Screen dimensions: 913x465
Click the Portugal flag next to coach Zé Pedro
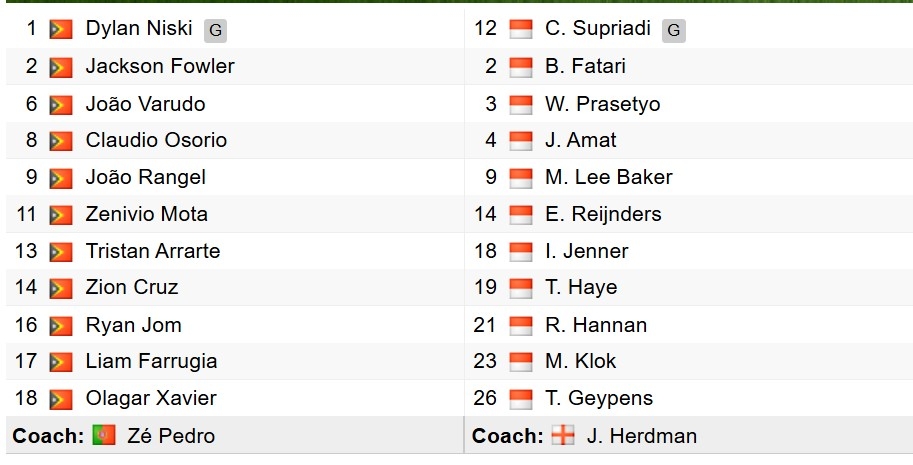104,435
